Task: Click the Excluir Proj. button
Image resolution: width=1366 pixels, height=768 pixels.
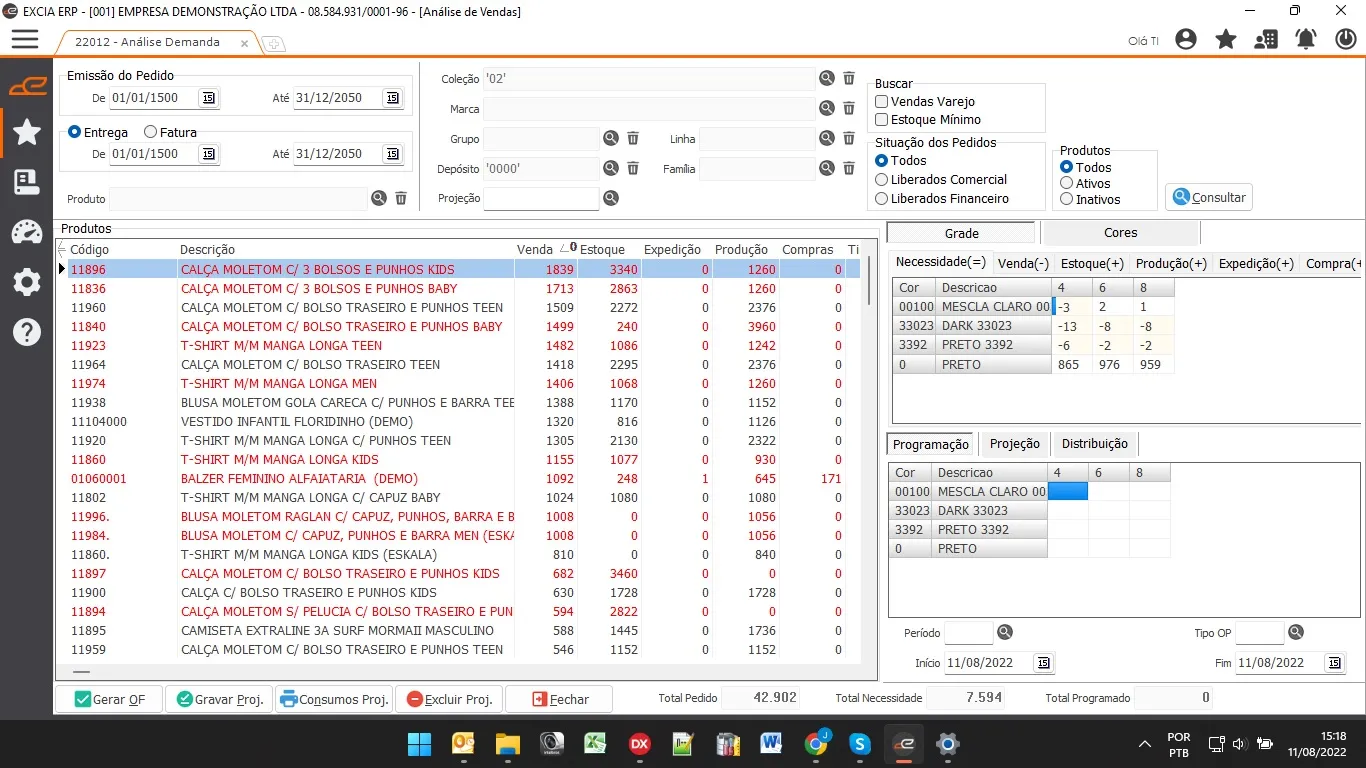Action: point(449,699)
